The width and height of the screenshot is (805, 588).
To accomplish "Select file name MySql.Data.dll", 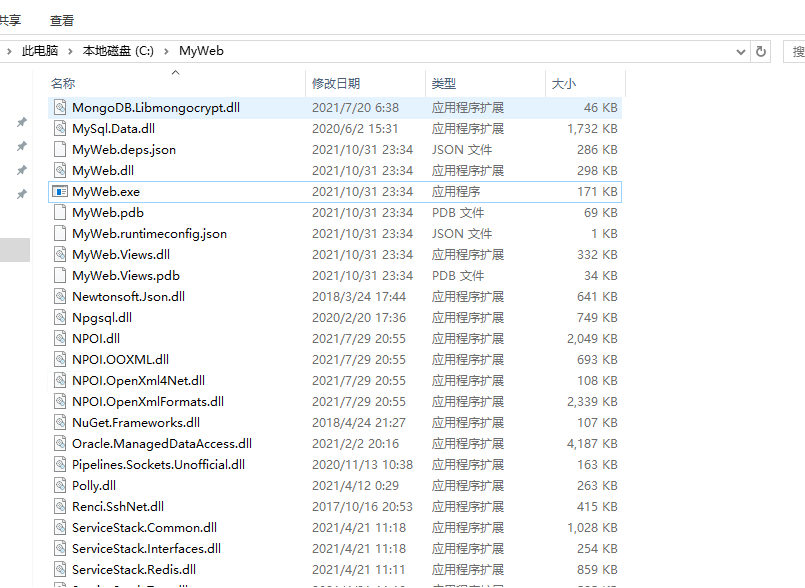I will [x=113, y=128].
